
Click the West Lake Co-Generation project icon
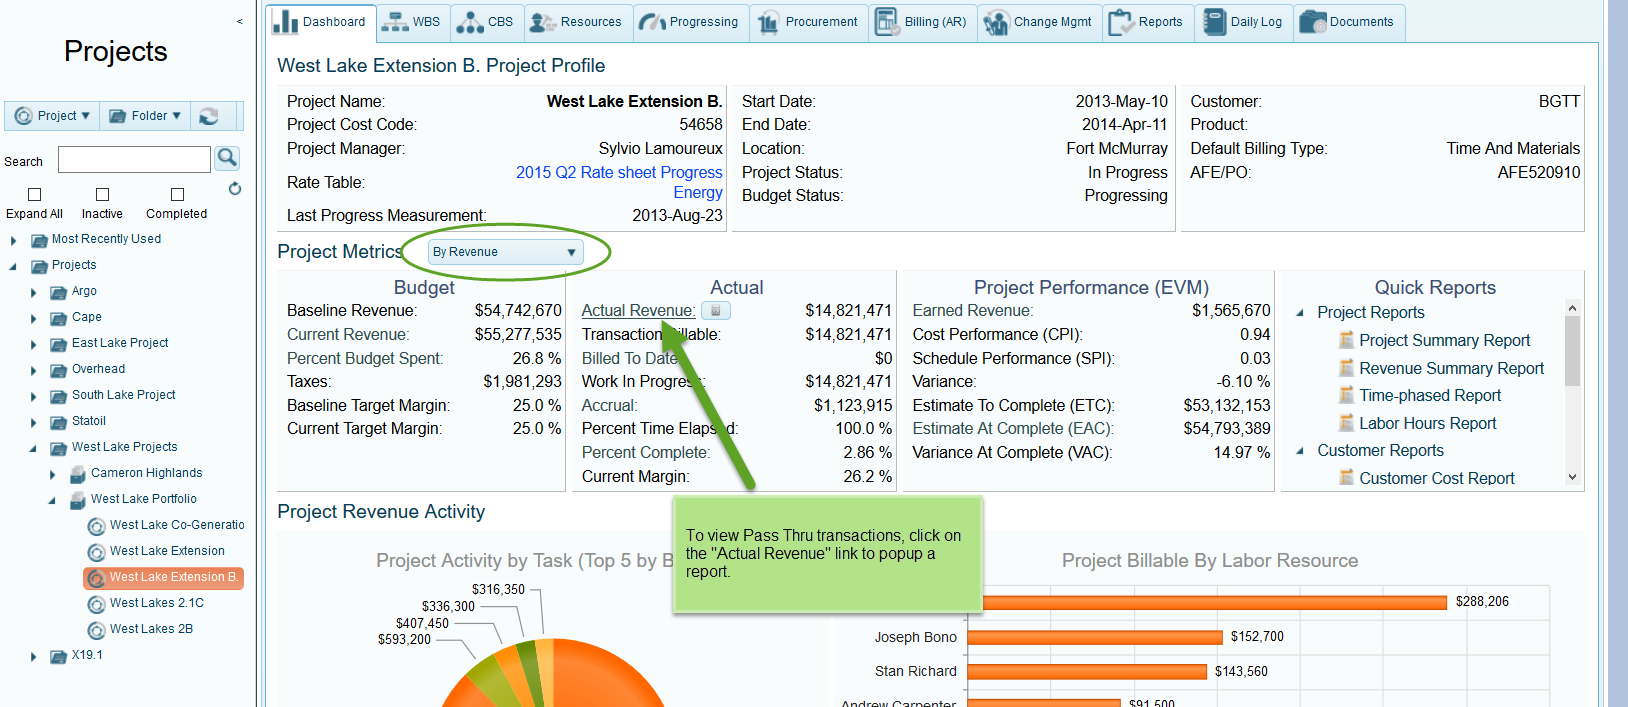[97, 526]
